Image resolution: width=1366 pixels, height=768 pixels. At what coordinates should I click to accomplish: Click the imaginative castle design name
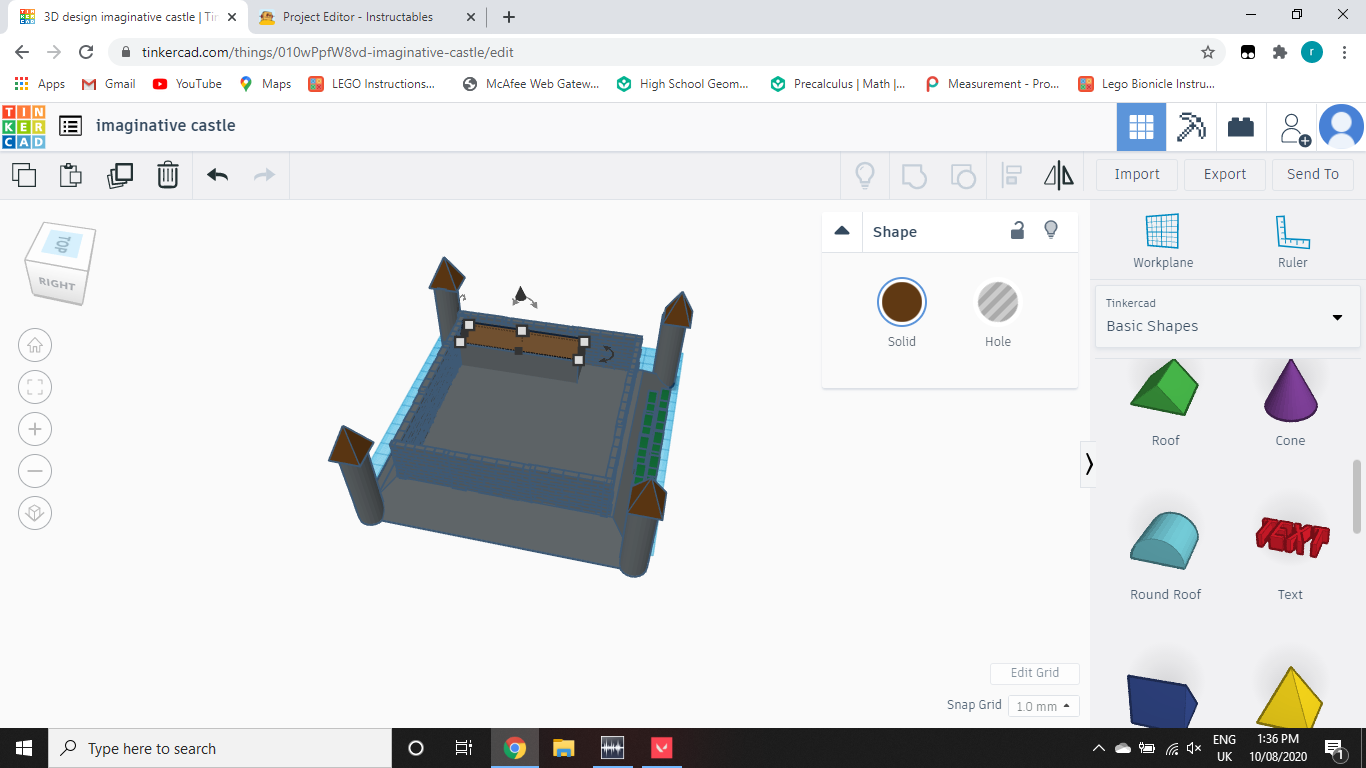click(166, 126)
